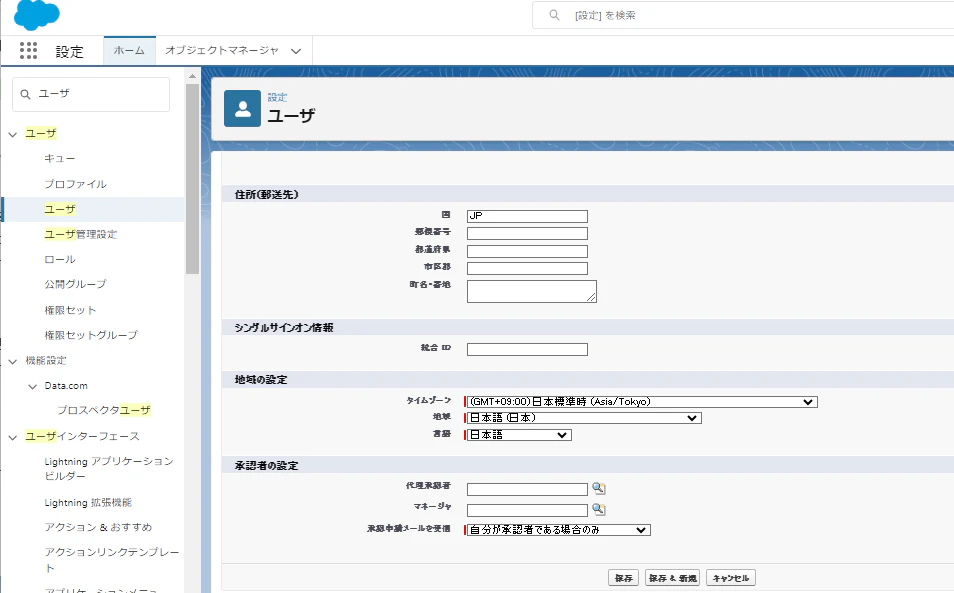The image size is (954, 593).
Task: Click the 保存 & 新規 button
Action: pos(672,578)
